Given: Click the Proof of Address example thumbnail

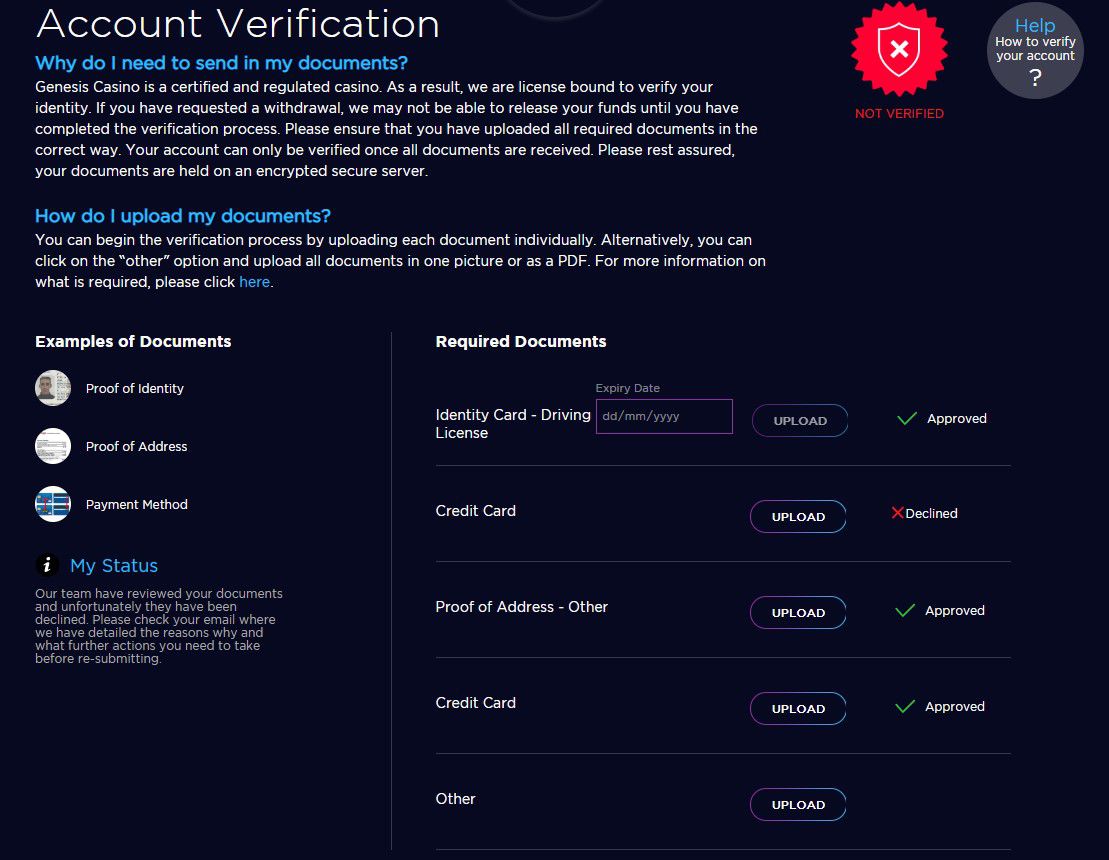Looking at the screenshot, I should coord(53,446).
